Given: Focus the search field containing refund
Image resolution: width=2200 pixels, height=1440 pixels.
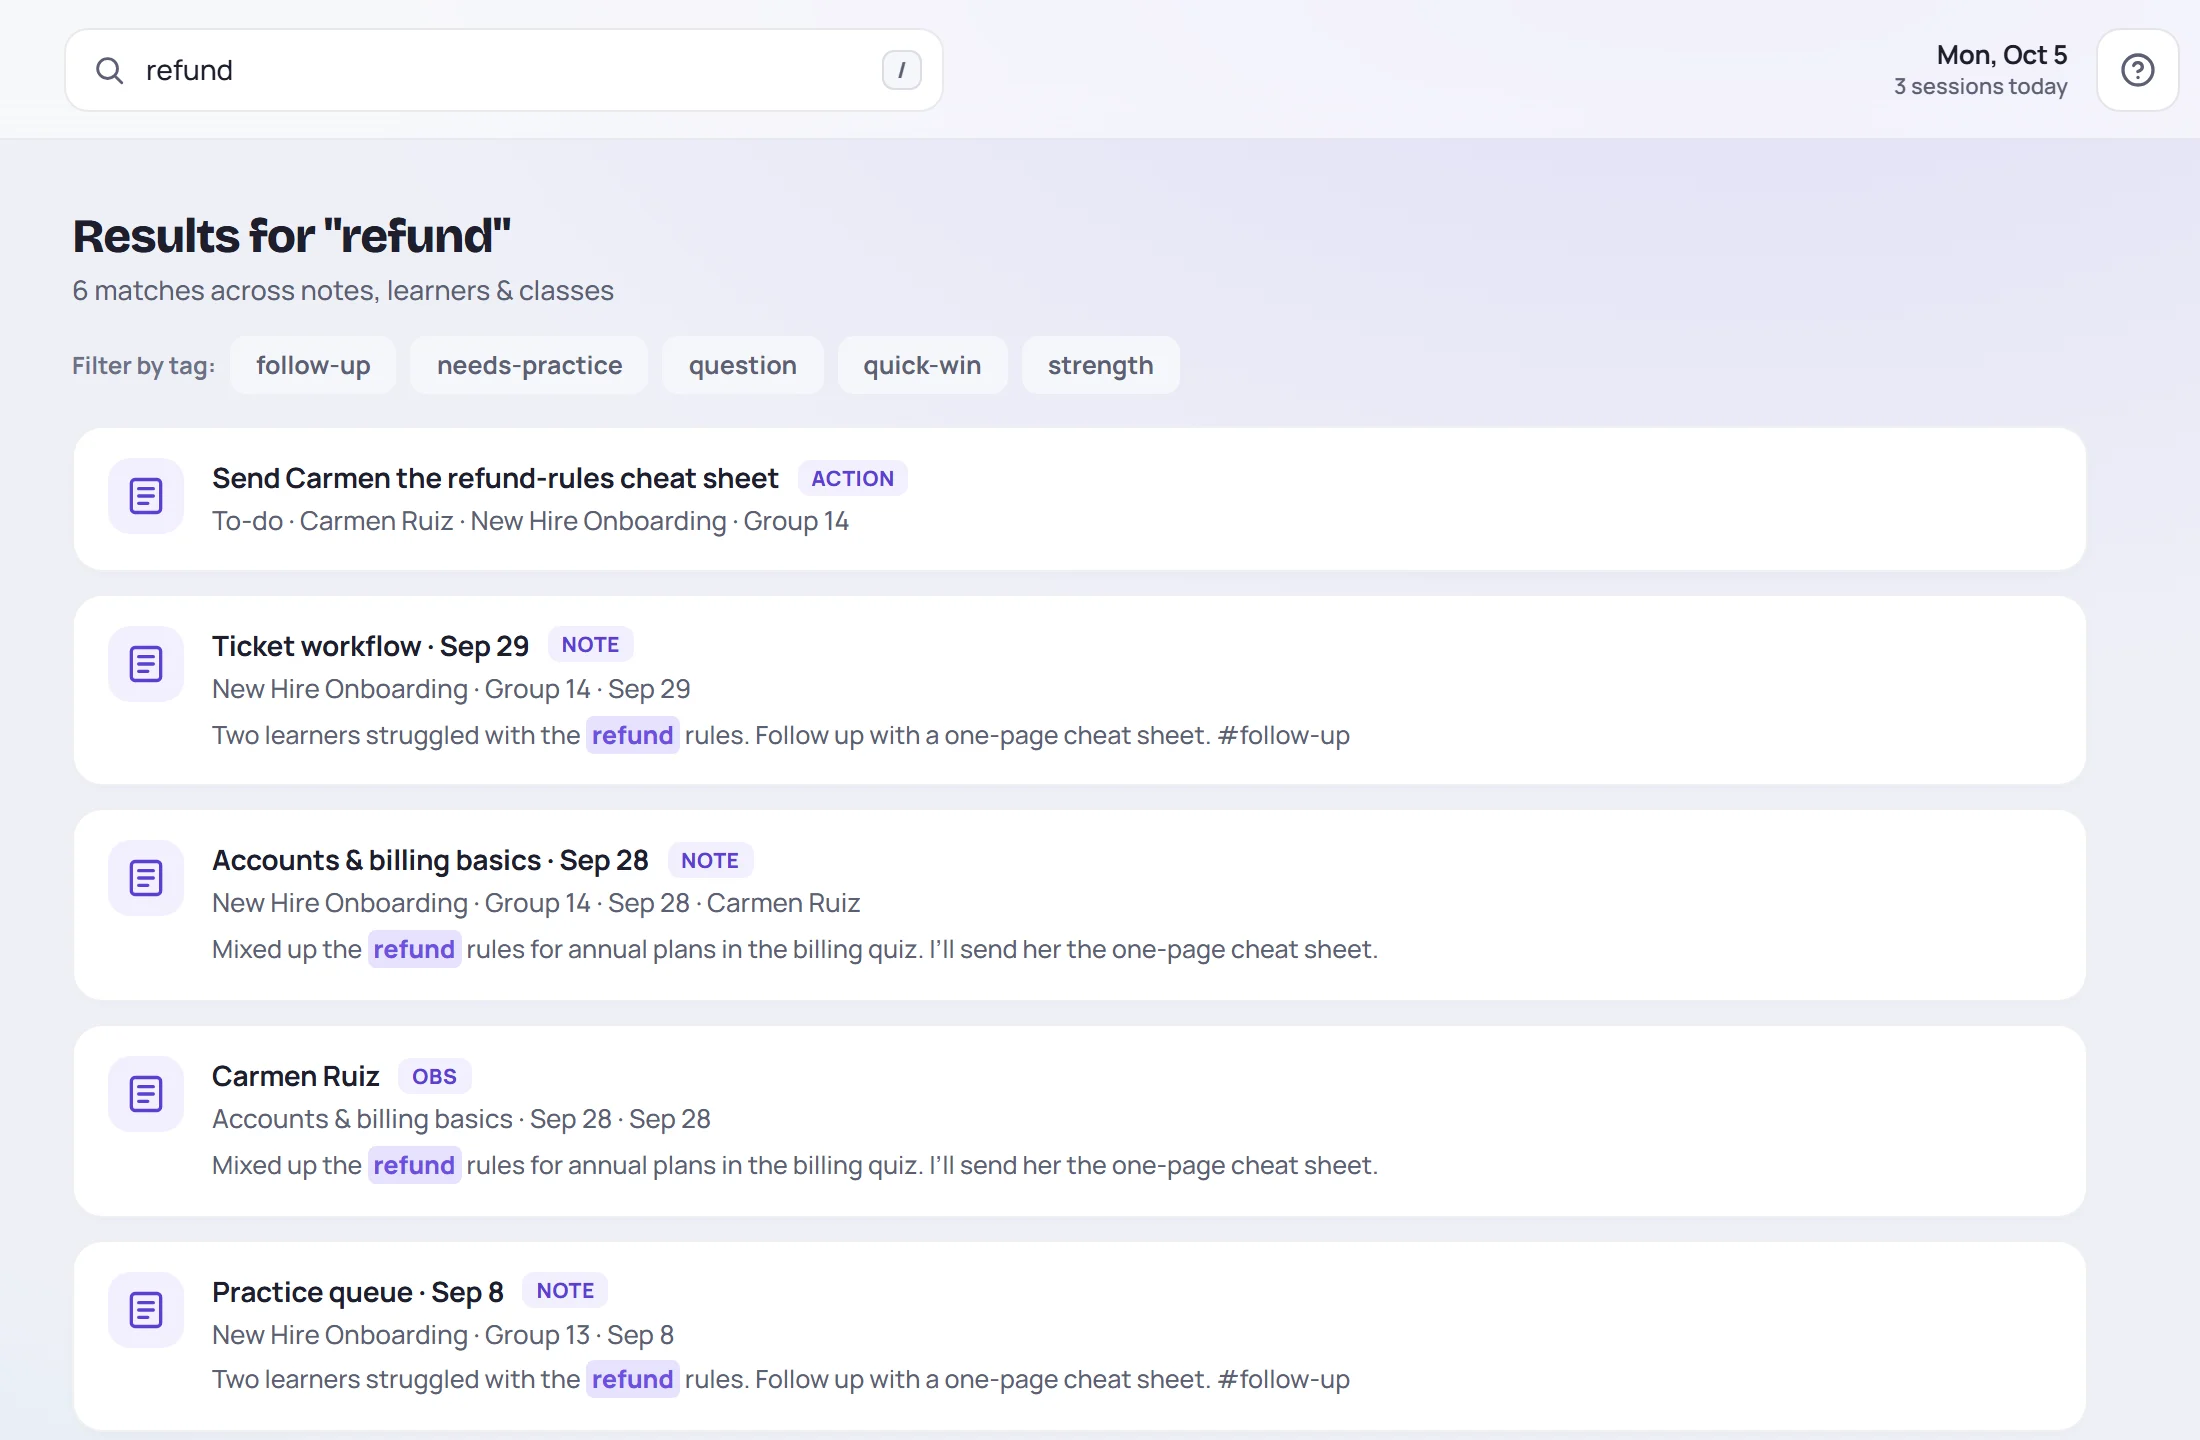Looking at the screenshot, I should pos(504,70).
